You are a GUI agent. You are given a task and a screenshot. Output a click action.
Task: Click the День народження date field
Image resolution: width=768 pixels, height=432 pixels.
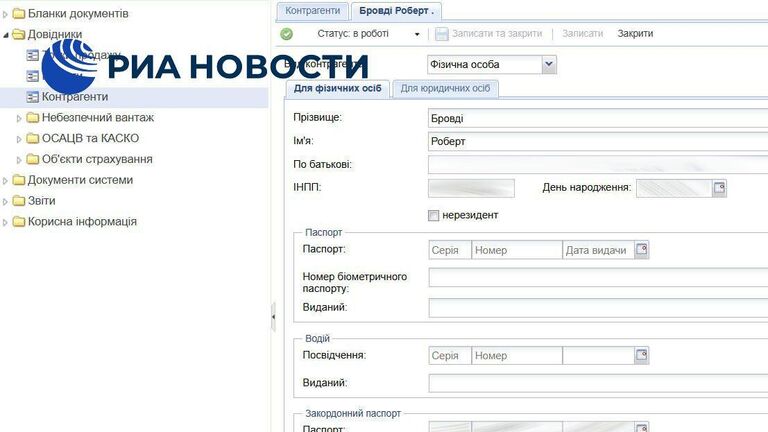[674, 188]
